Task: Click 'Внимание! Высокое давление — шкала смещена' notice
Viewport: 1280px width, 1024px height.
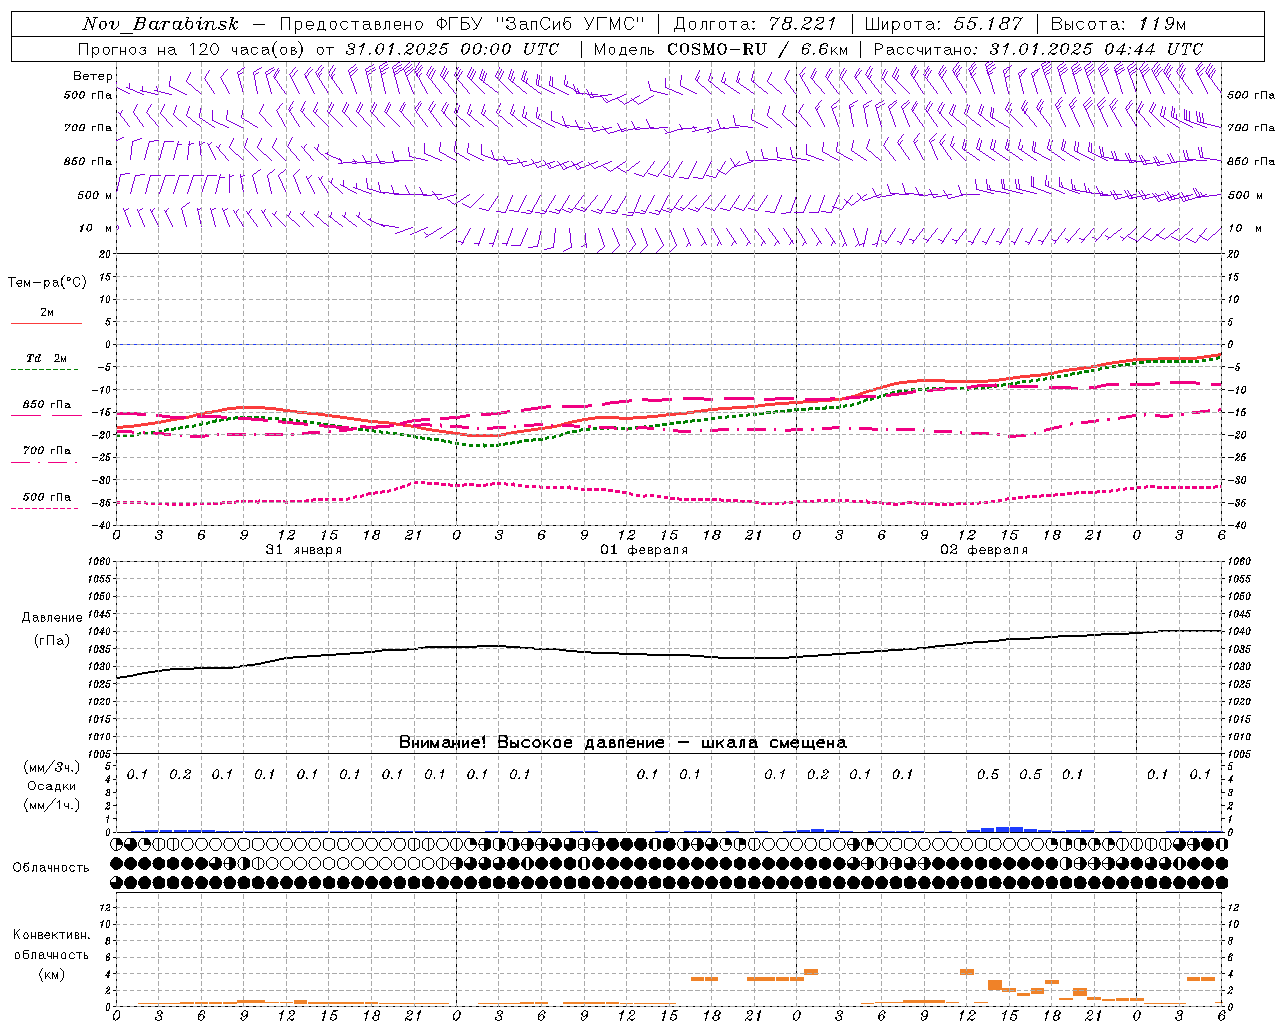Action: (623, 742)
